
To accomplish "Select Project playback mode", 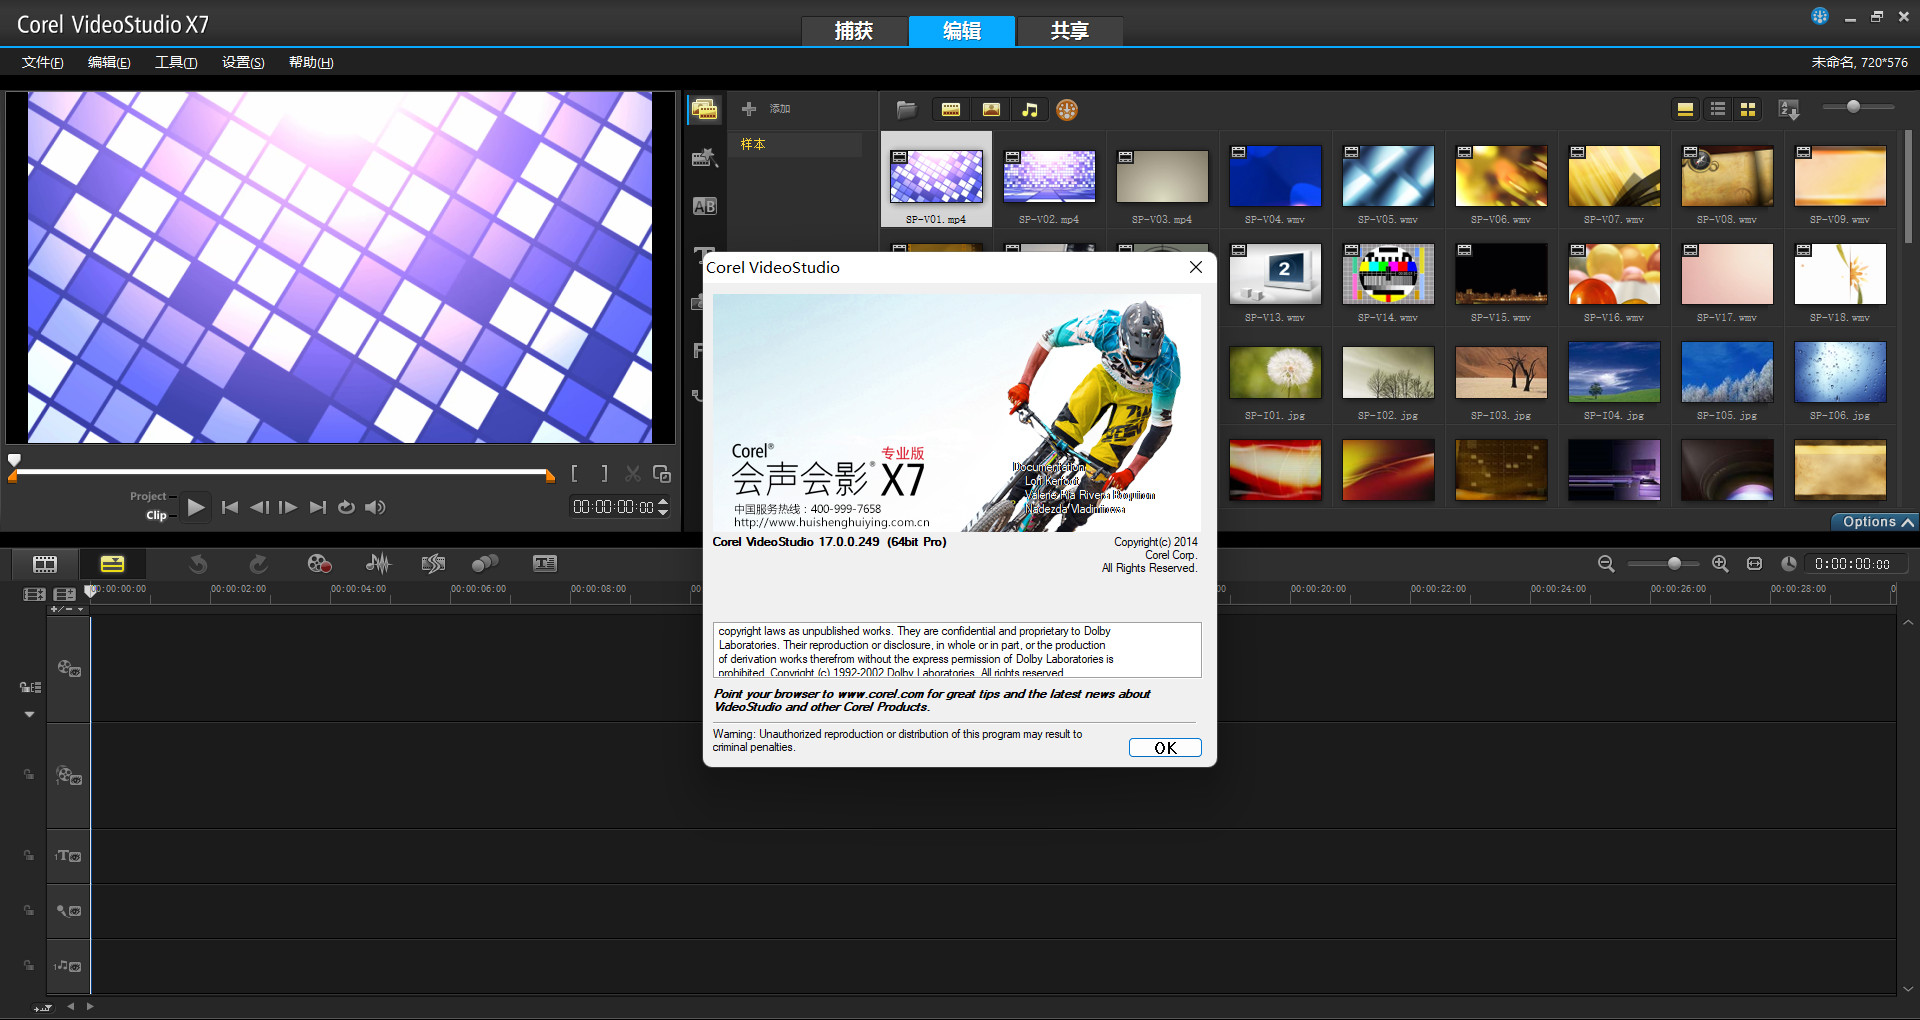I will tap(148, 496).
